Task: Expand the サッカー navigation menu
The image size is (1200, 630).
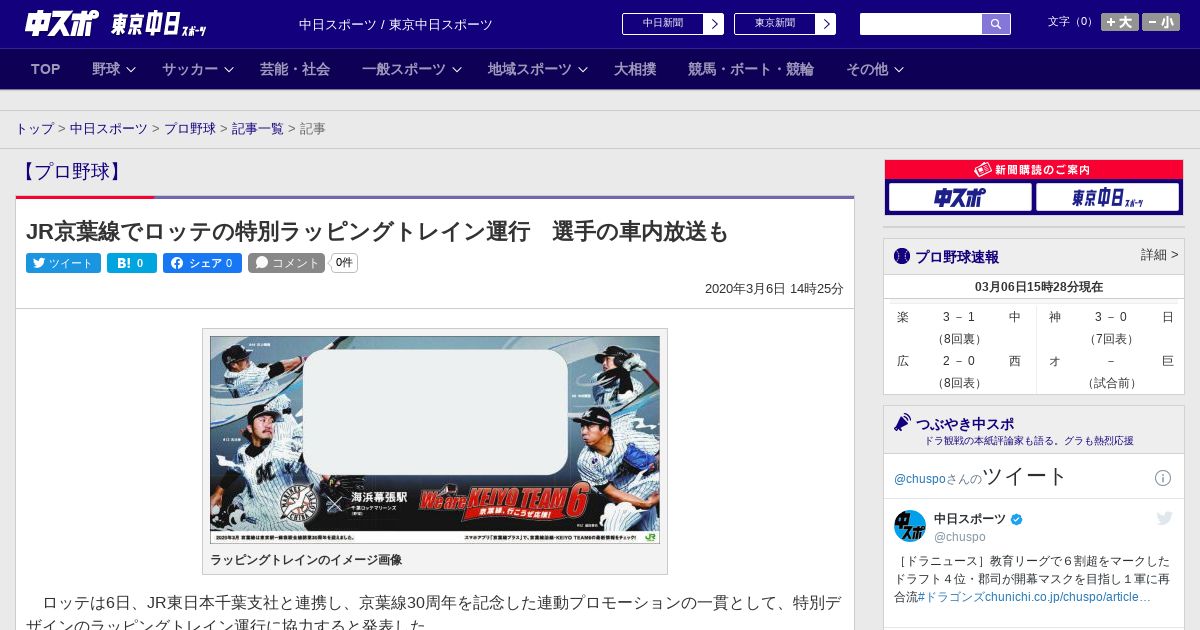Action: 198,69
